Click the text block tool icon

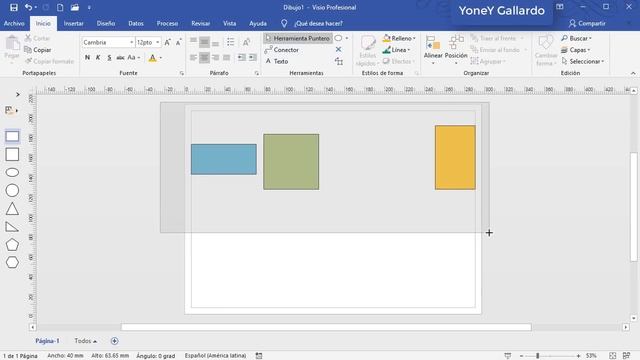(339, 61)
